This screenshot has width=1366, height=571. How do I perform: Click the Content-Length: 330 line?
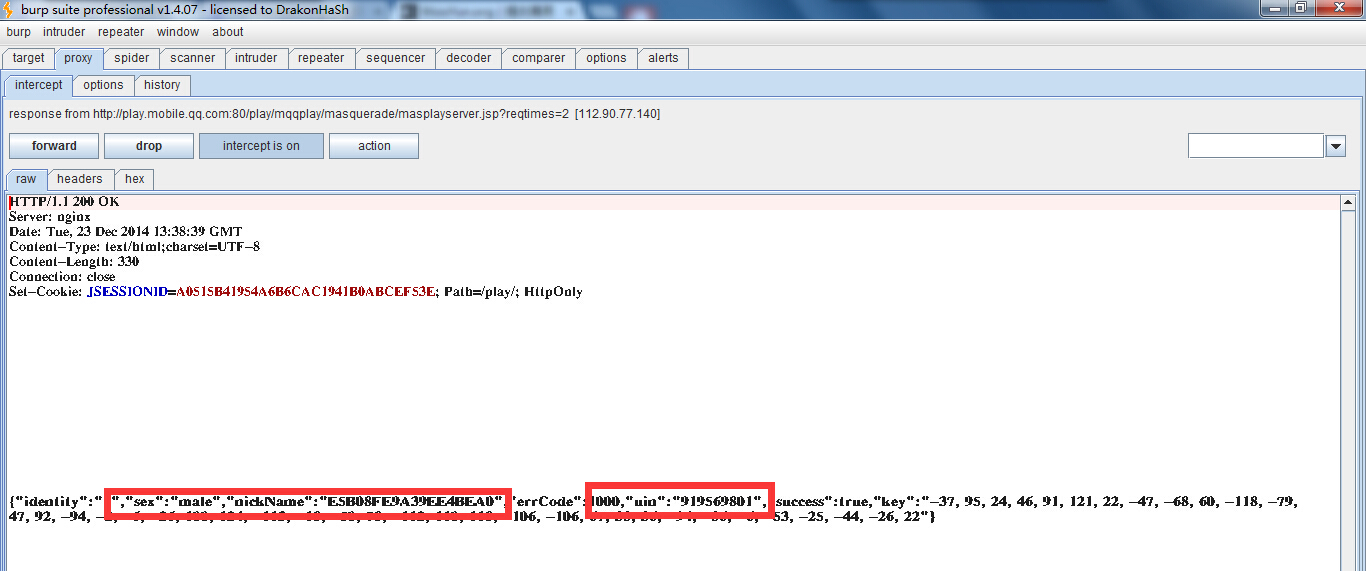coord(74,262)
